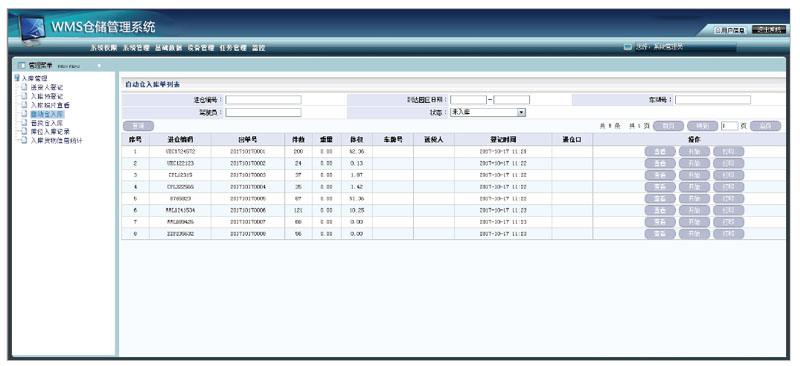Focus the end date box of 到达园区日期
800x366 pixels.
coord(512,100)
